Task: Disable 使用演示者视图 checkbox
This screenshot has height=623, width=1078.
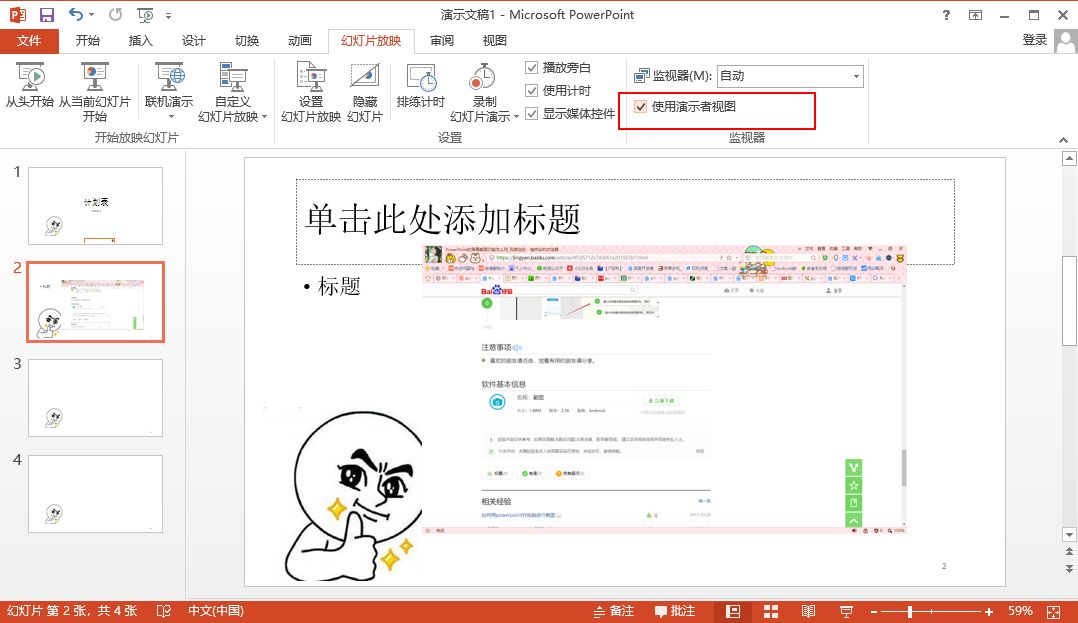Action: 640,107
